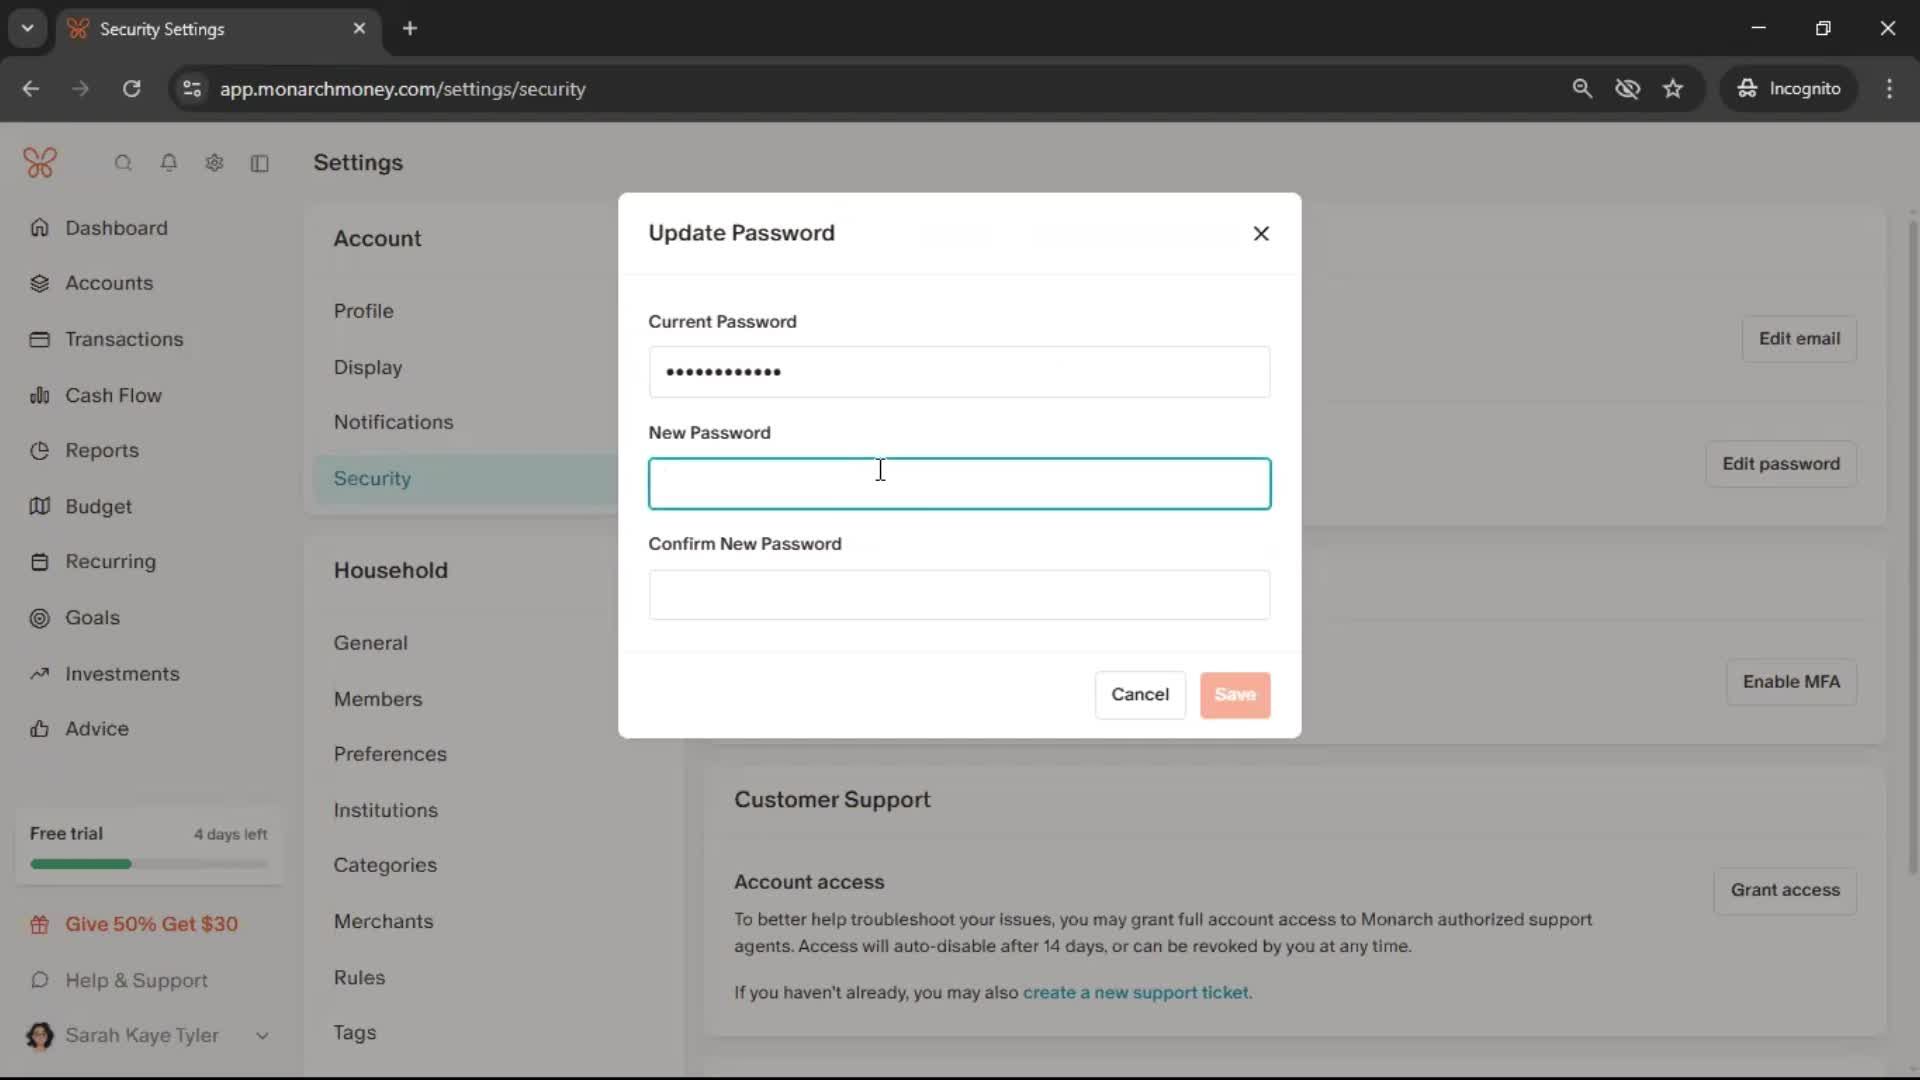The width and height of the screenshot is (1920, 1080).
Task: Close the Update Password dialog
Action: 1261,233
